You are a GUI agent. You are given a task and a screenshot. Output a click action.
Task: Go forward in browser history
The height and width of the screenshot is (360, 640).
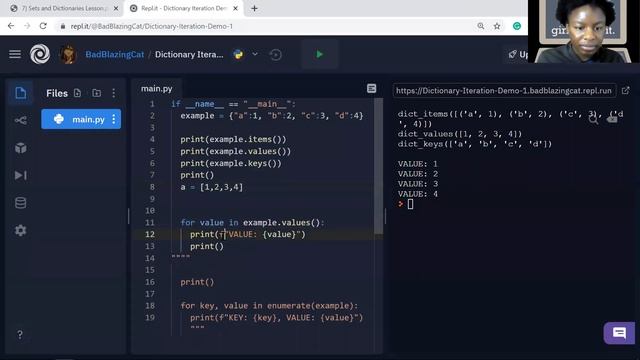click(27, 26)
